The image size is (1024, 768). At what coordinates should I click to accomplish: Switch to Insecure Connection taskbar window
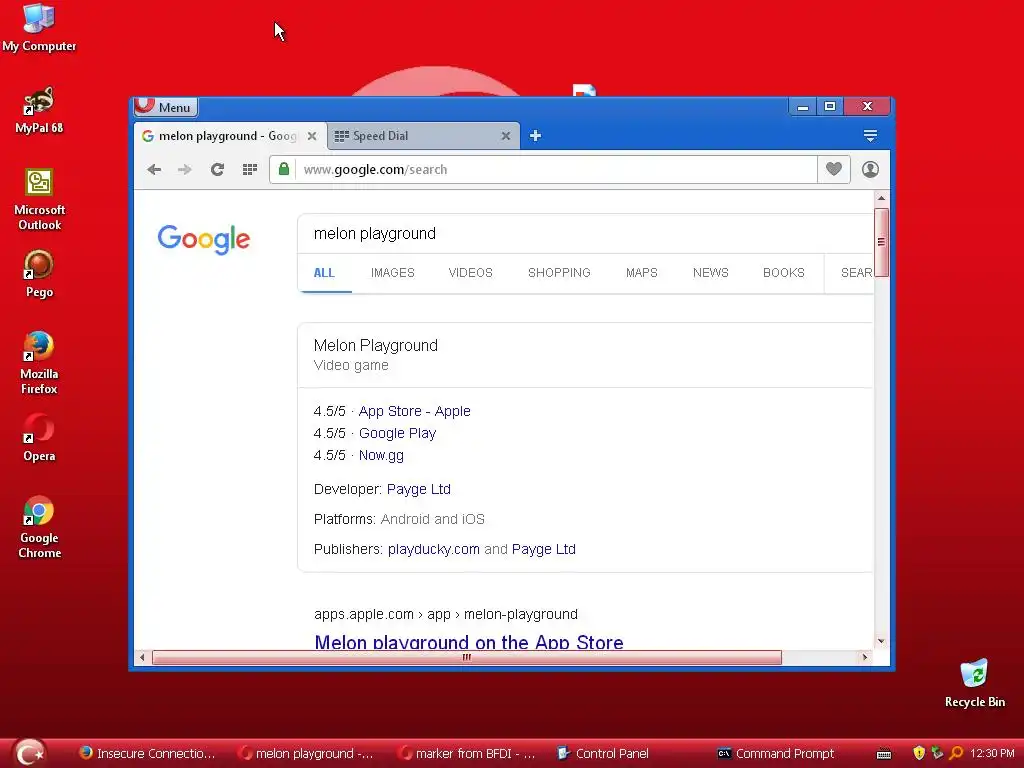point(147,754)
